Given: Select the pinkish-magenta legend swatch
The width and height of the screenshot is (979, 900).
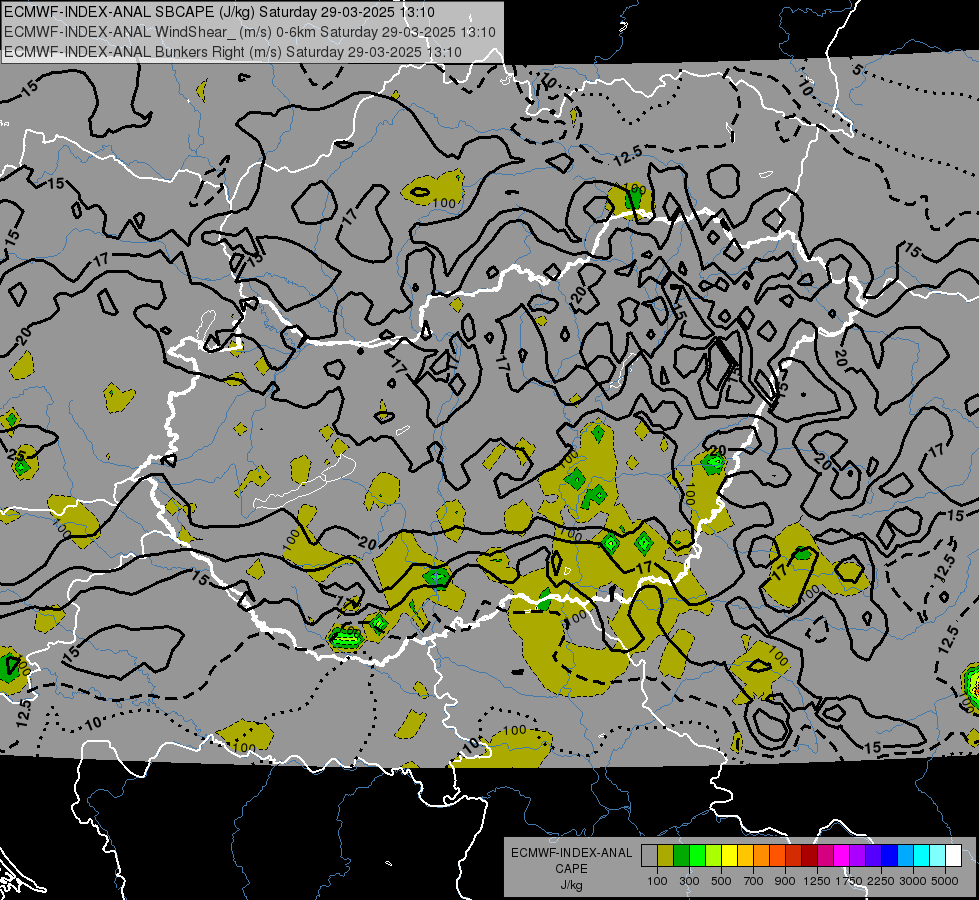Looking at the screenshot, I should tap(825, 855).
